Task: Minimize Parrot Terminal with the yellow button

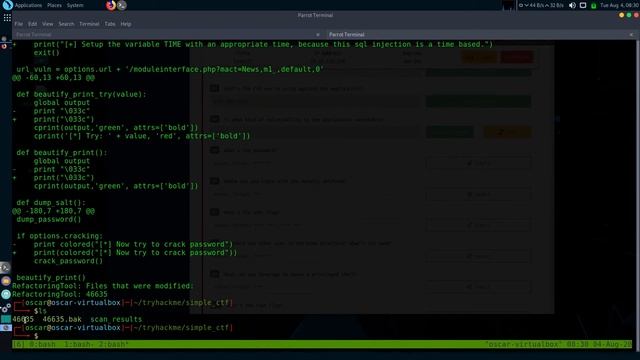Action: [621, 15]
